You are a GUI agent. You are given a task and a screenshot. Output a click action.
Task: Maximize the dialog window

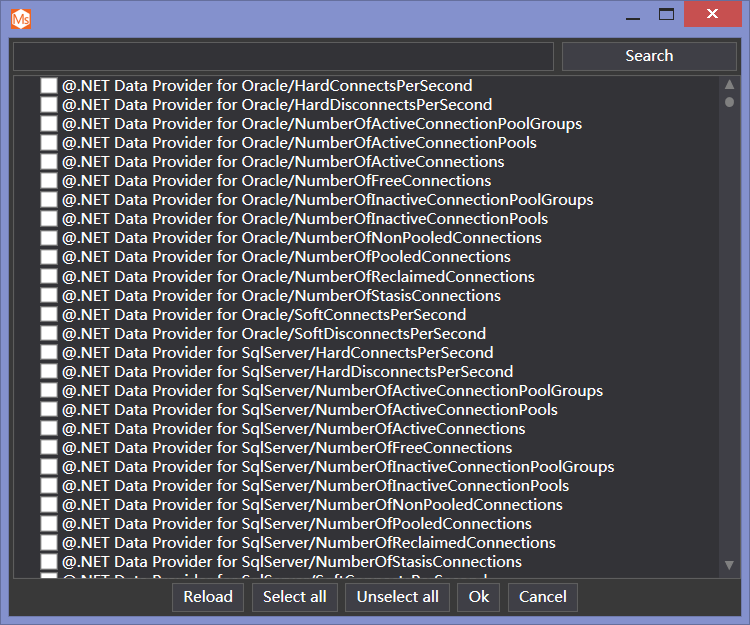[x=667, y=15]
